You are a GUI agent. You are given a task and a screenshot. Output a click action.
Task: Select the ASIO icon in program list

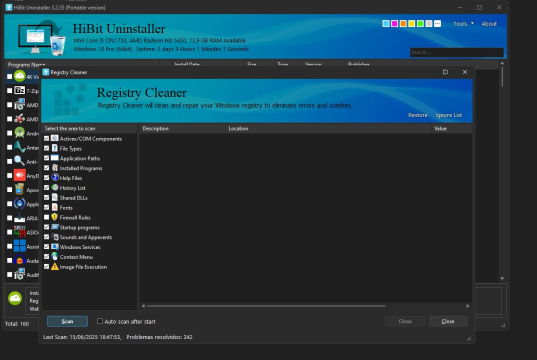pos(20,232)
